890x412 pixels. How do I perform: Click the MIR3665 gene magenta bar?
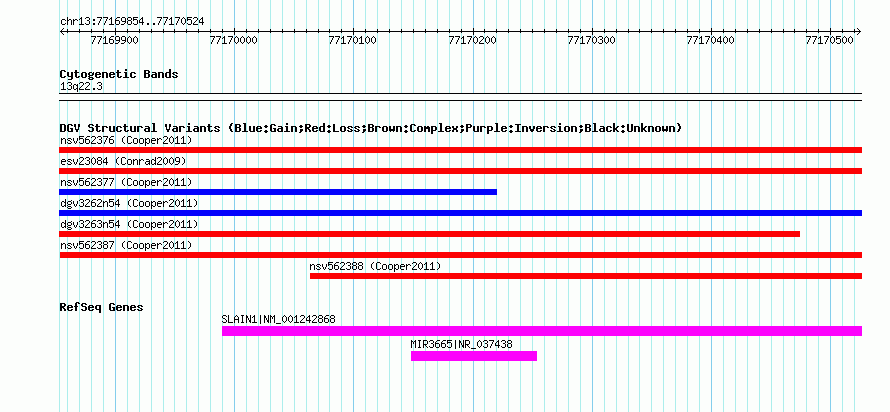point(474,356)
